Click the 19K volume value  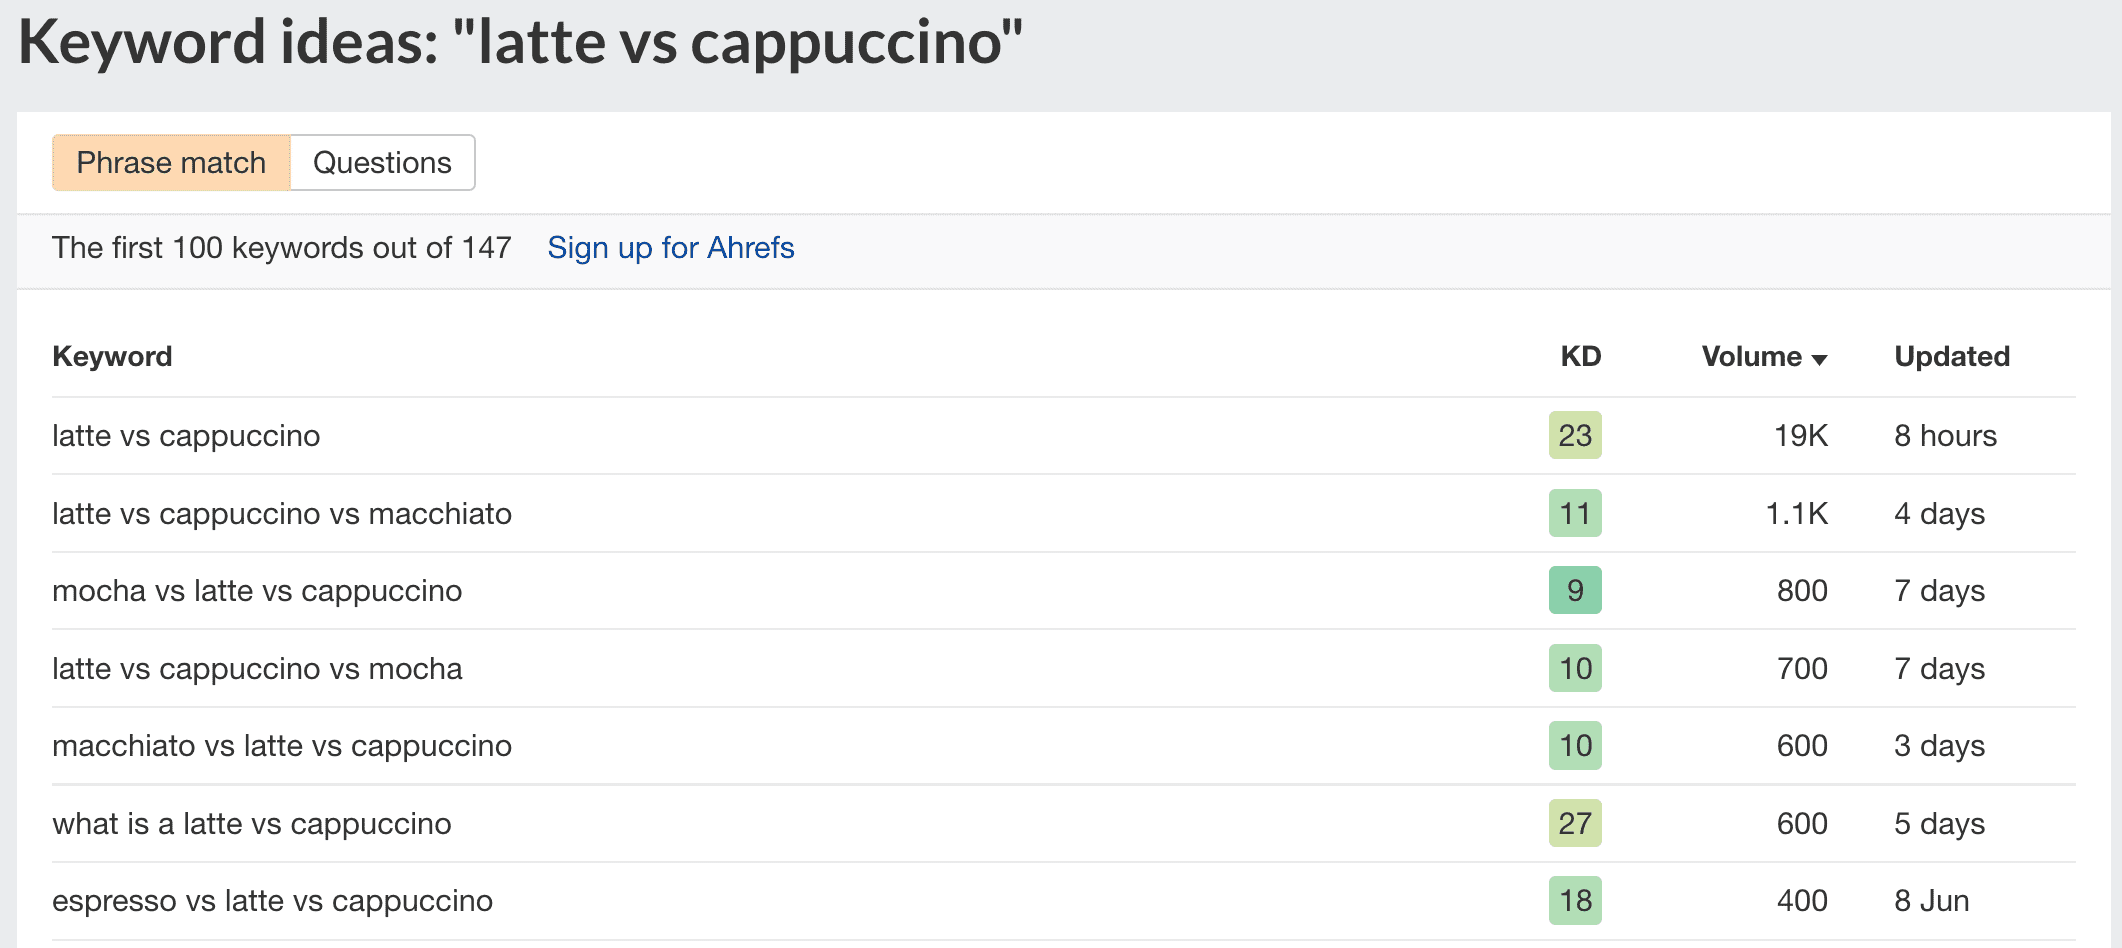(x=1800, y=436)
